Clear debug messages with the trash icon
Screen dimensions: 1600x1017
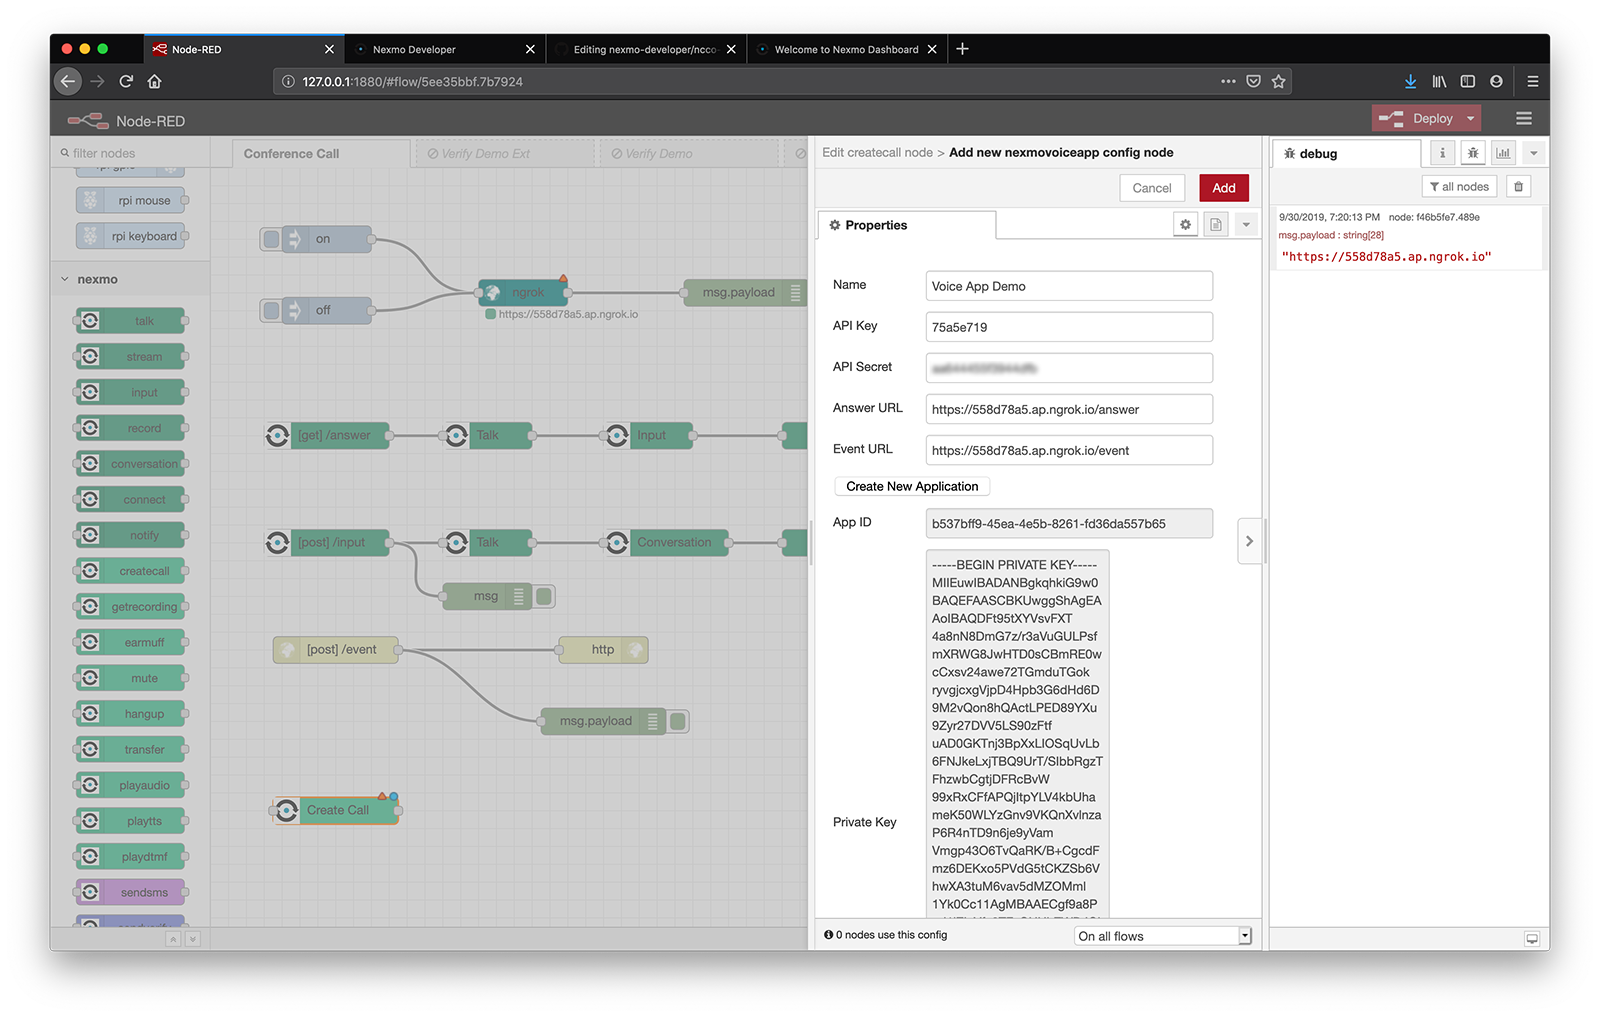tap(1518, 187)
